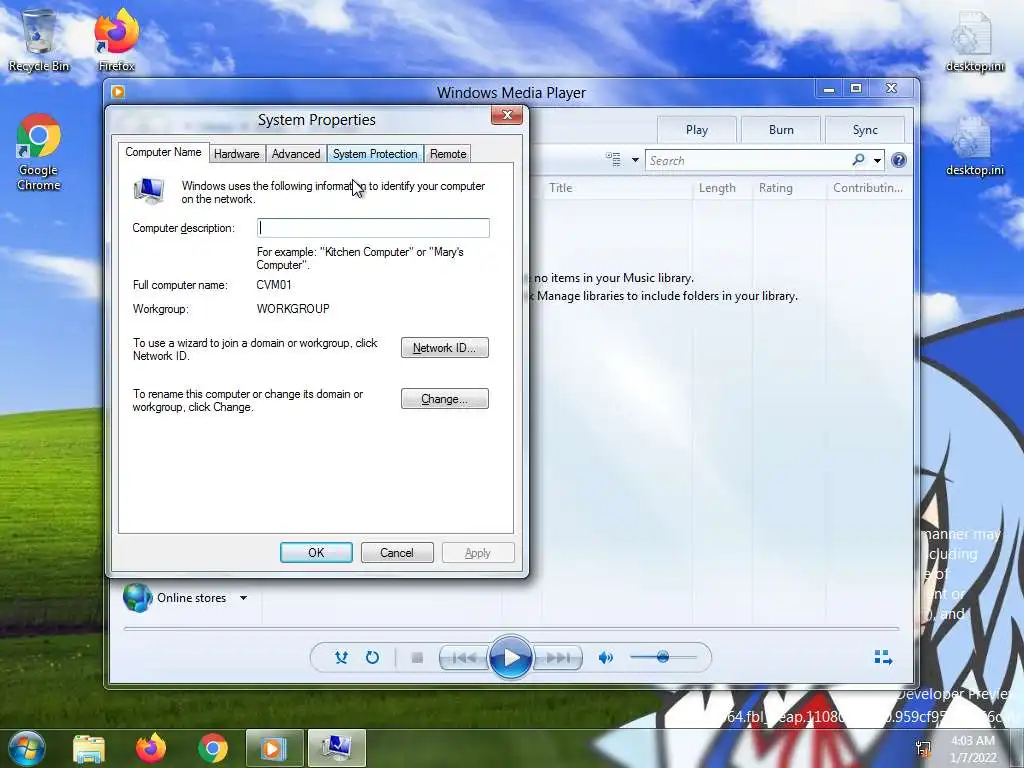Switch to the Remote tab

448,153
